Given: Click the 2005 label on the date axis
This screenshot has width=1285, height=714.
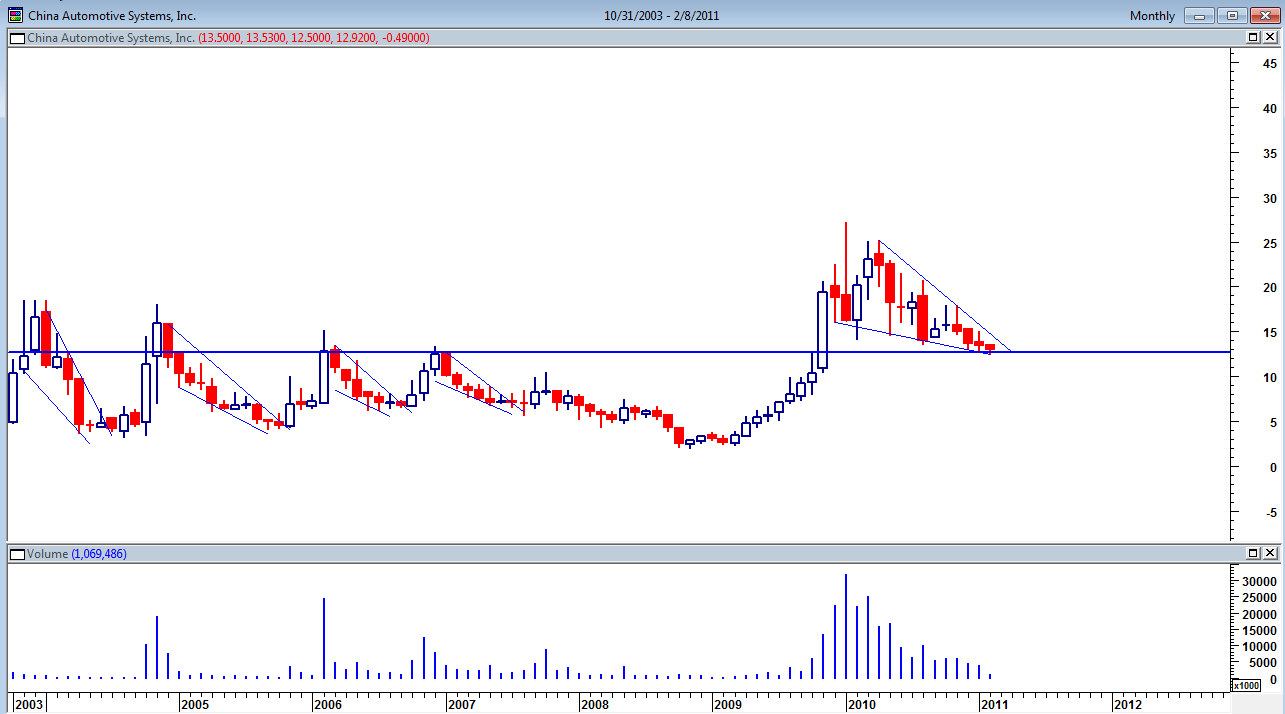Looking at the screenshot, I should (193, 704).
